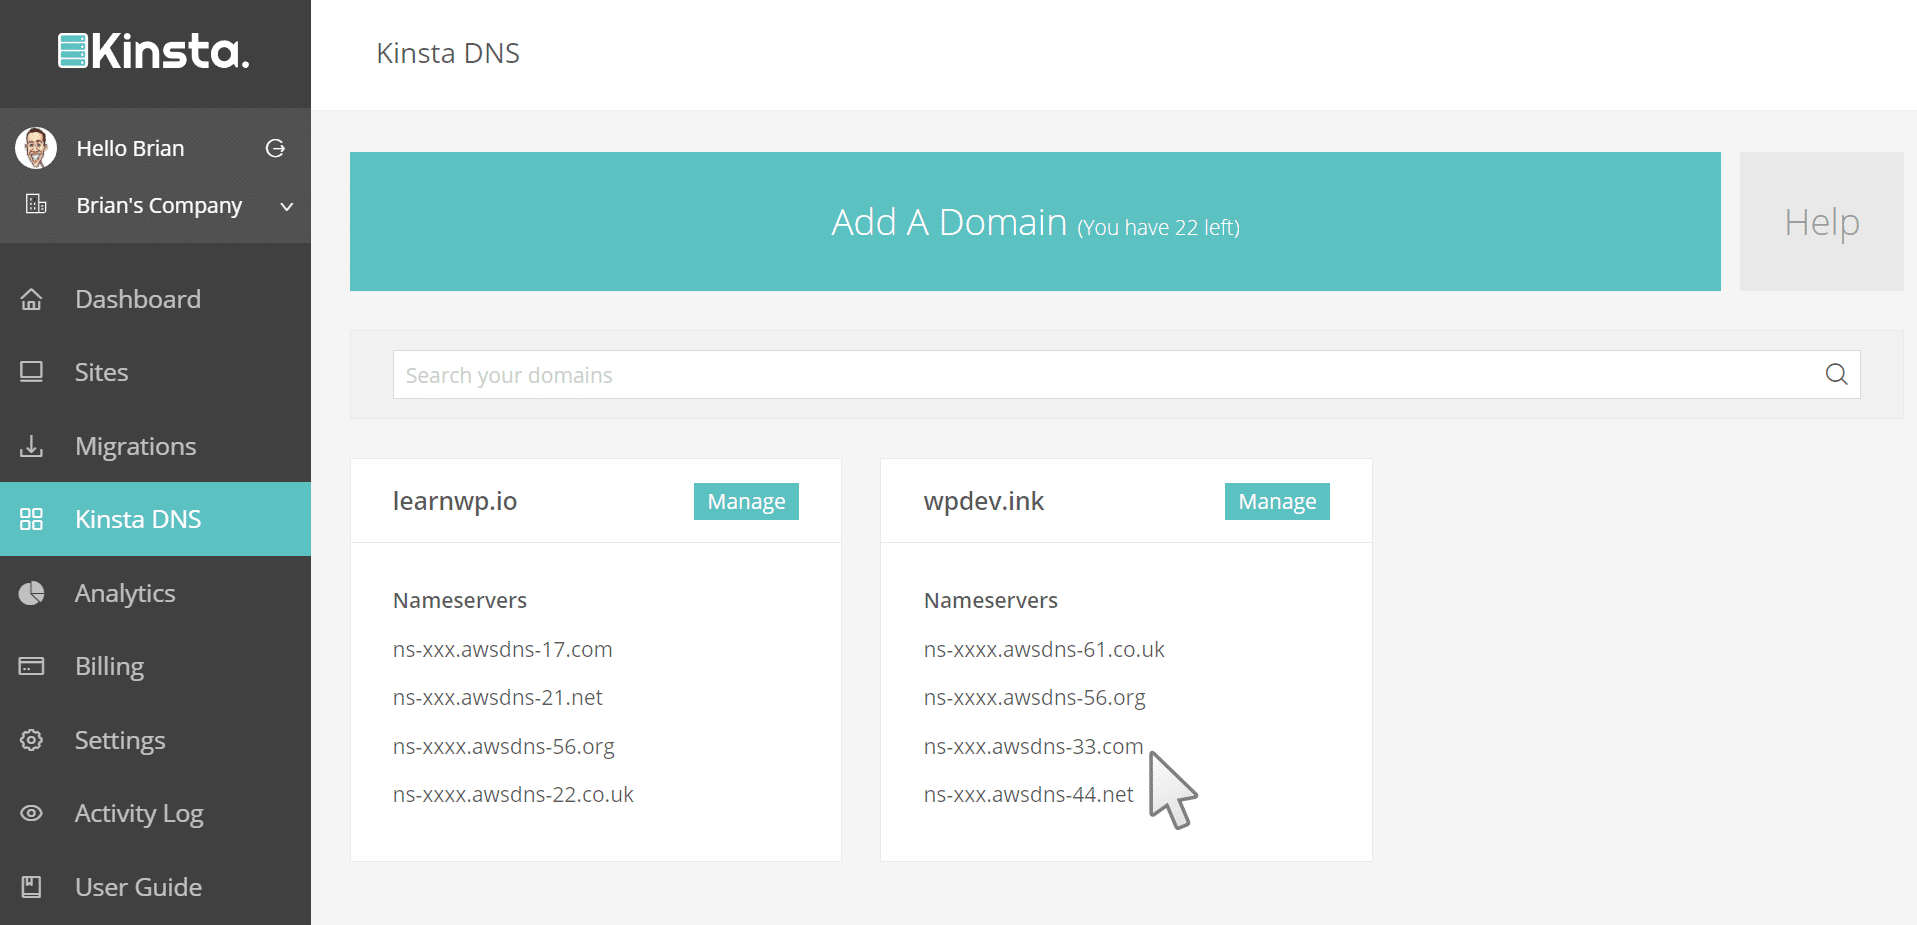Manage the learnwp.io domain
This screenshot has height=925, width=1917.
point(746,502)
